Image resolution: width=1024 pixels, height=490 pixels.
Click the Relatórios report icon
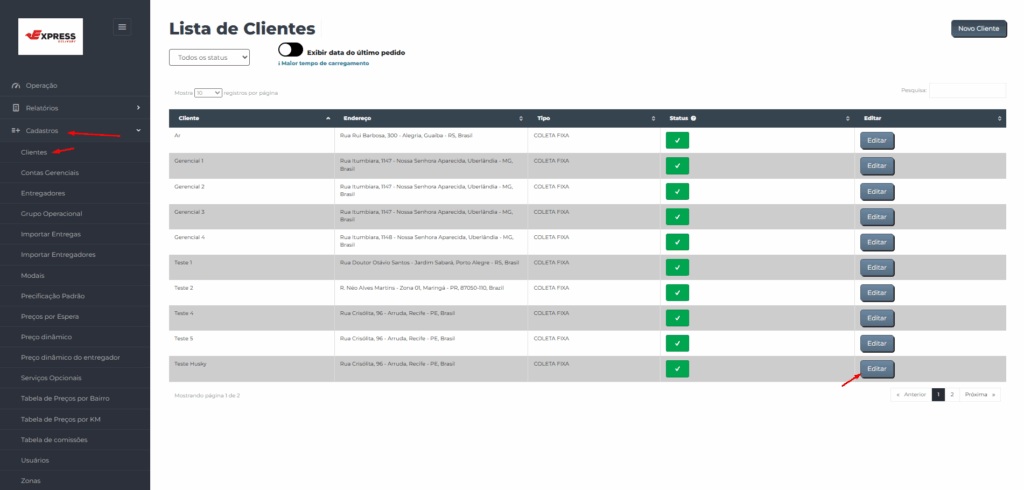[x=16, y=108]
